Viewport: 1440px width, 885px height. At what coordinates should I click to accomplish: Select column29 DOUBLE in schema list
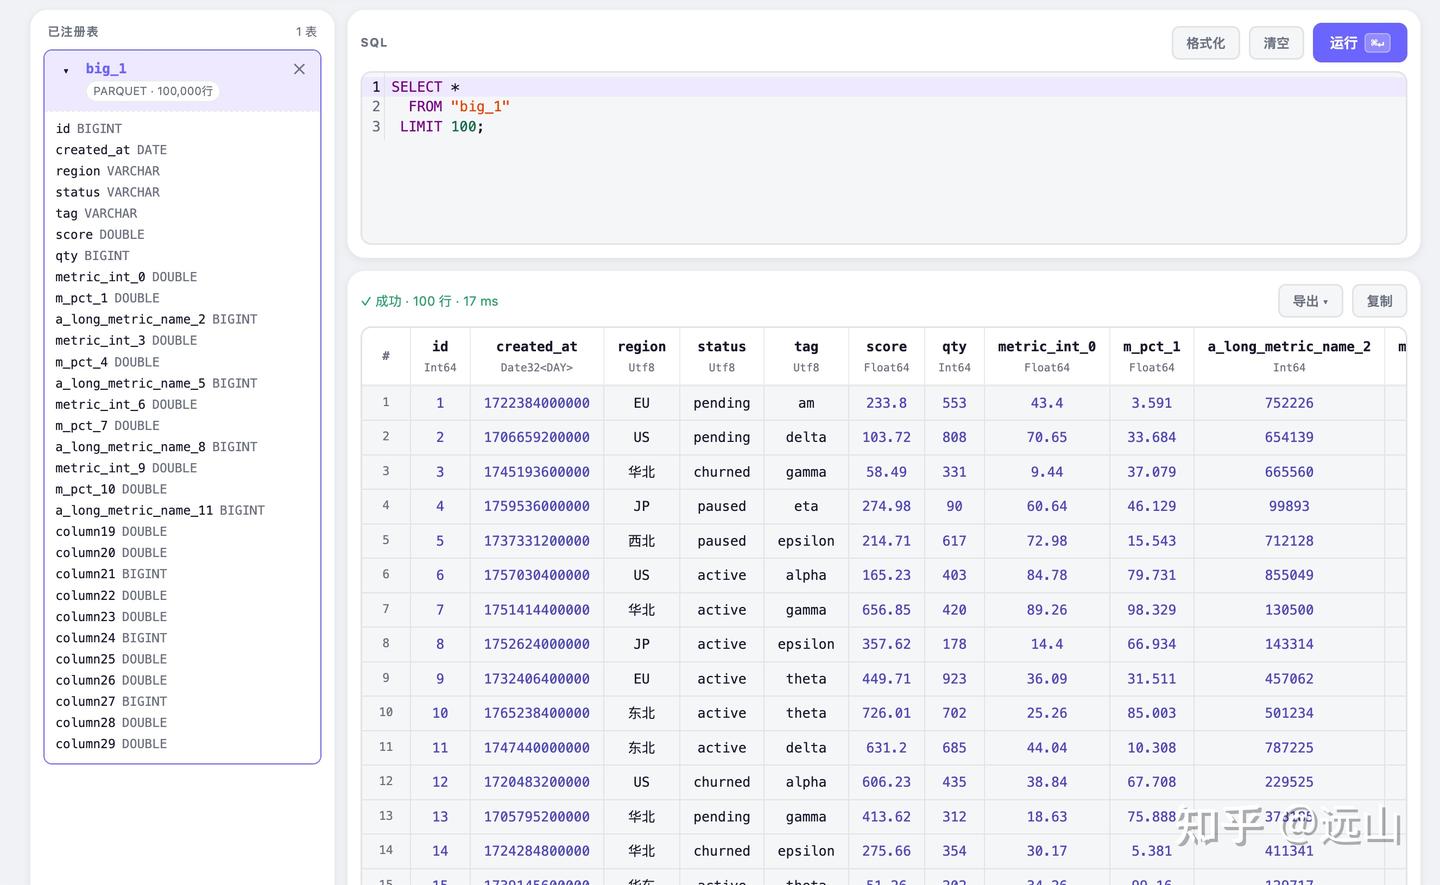[x=111, y=744]
